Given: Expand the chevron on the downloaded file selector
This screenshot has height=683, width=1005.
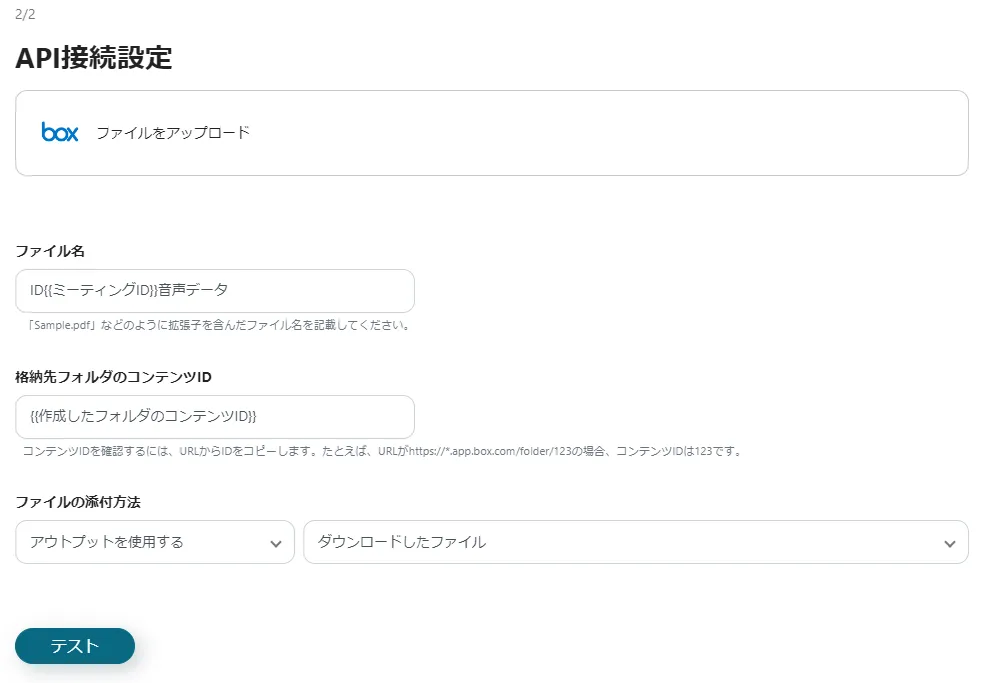Looking at the screenshot, I should tap(950, 542).
